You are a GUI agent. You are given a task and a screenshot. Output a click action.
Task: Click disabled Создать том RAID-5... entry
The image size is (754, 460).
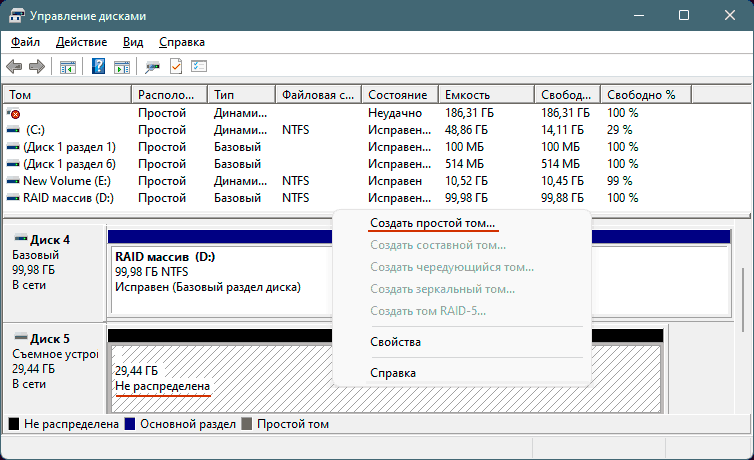[x=428, y=311]
